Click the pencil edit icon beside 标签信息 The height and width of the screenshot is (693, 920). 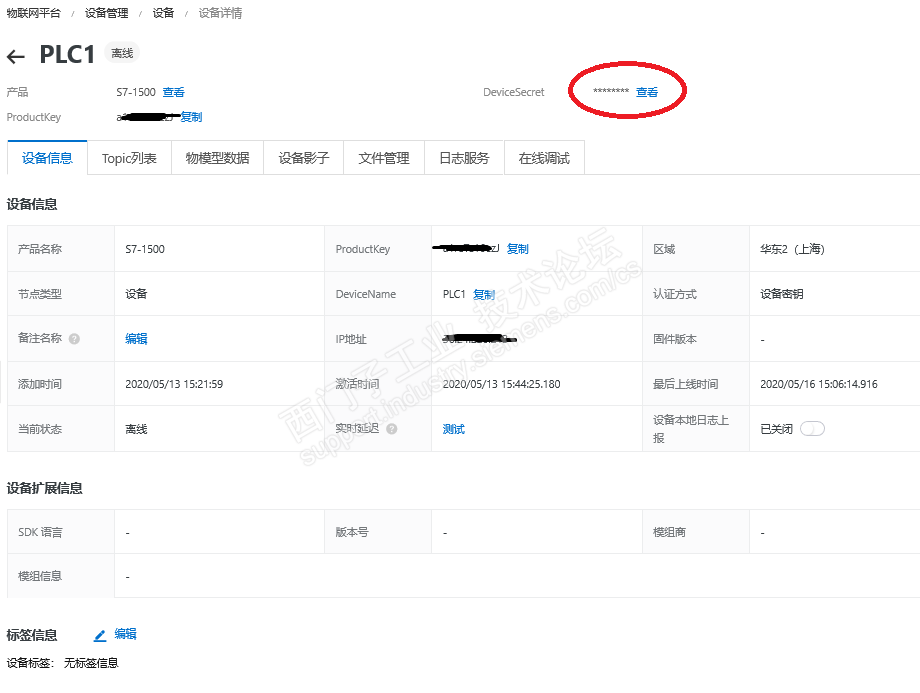coord(100,635)
